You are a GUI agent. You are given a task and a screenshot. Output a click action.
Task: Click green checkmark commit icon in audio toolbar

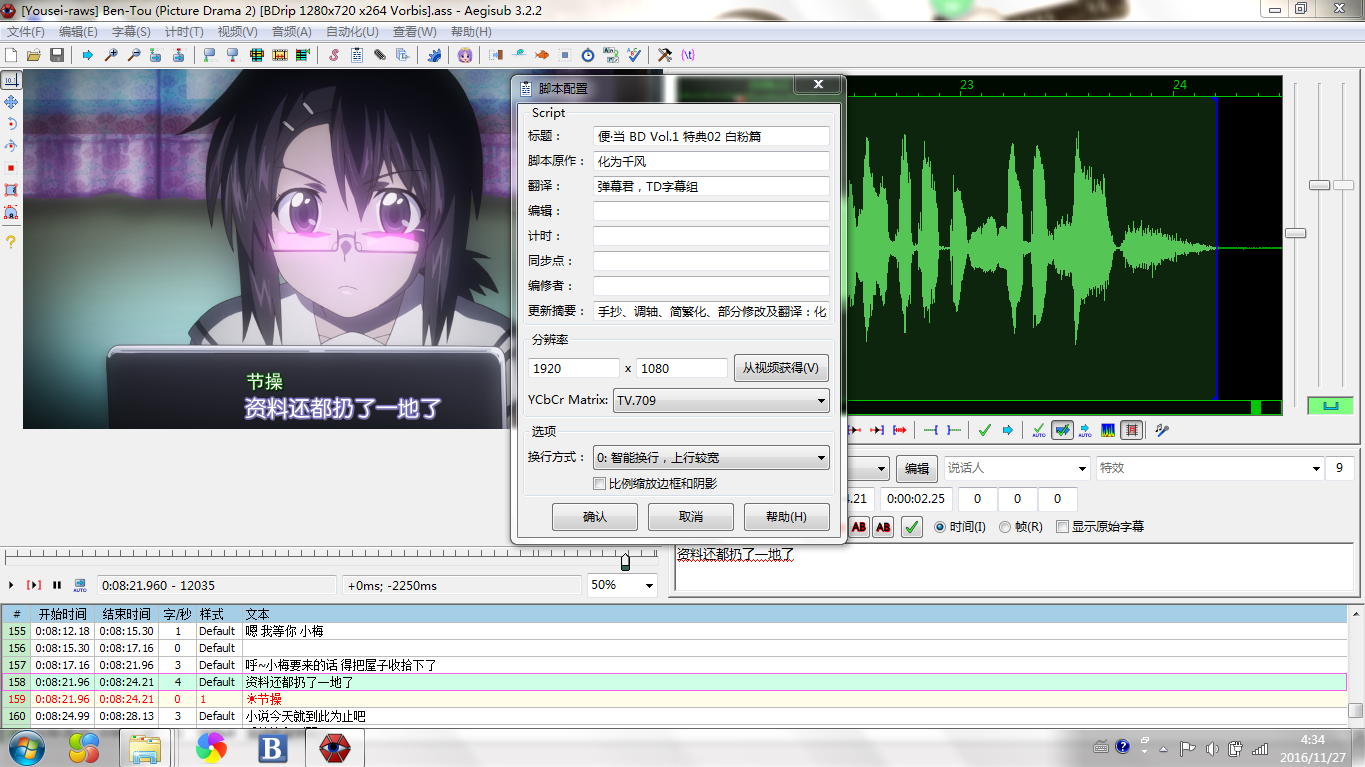point(984,430)
